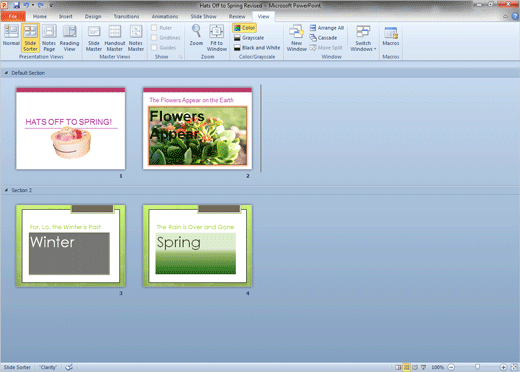Open the Slide Master view

pos(94,38)
